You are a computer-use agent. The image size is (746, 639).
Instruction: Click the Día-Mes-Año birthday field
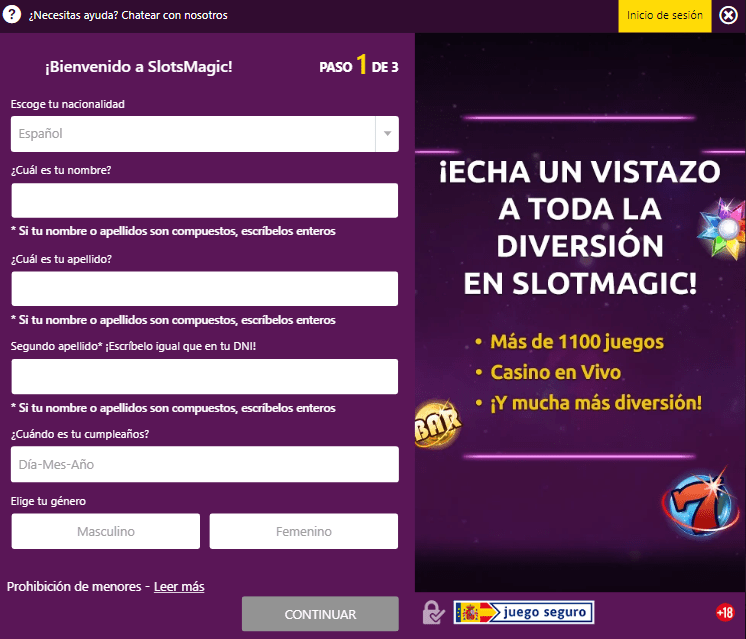tap(205, 464)
